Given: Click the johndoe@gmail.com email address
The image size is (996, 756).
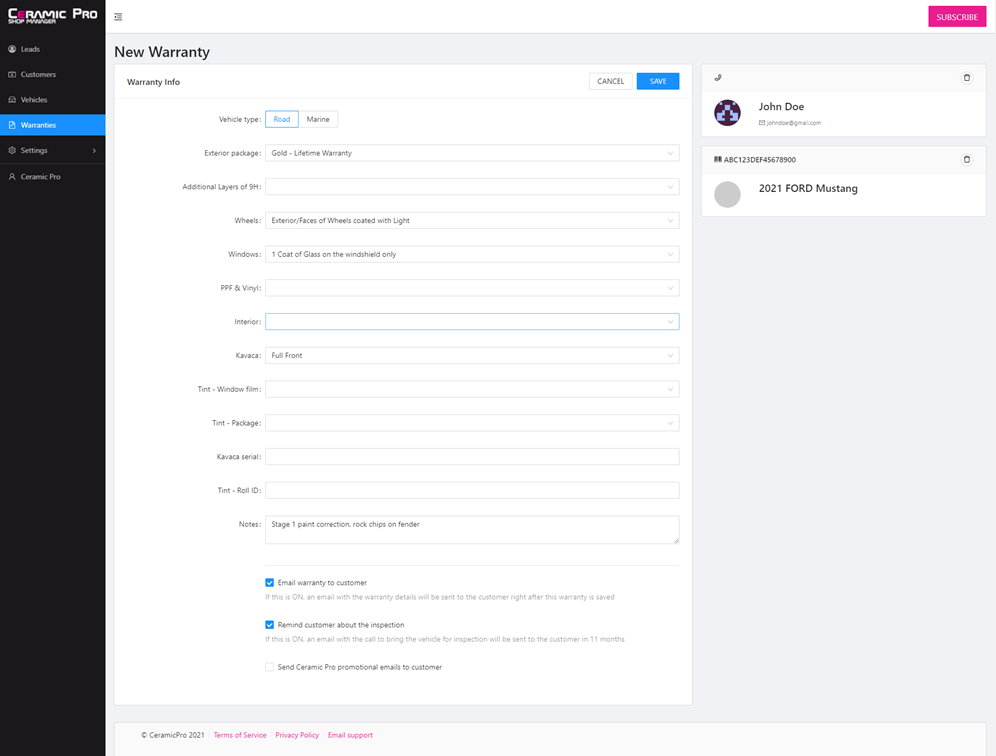Looking at the screenshot, I should point(793,123).
